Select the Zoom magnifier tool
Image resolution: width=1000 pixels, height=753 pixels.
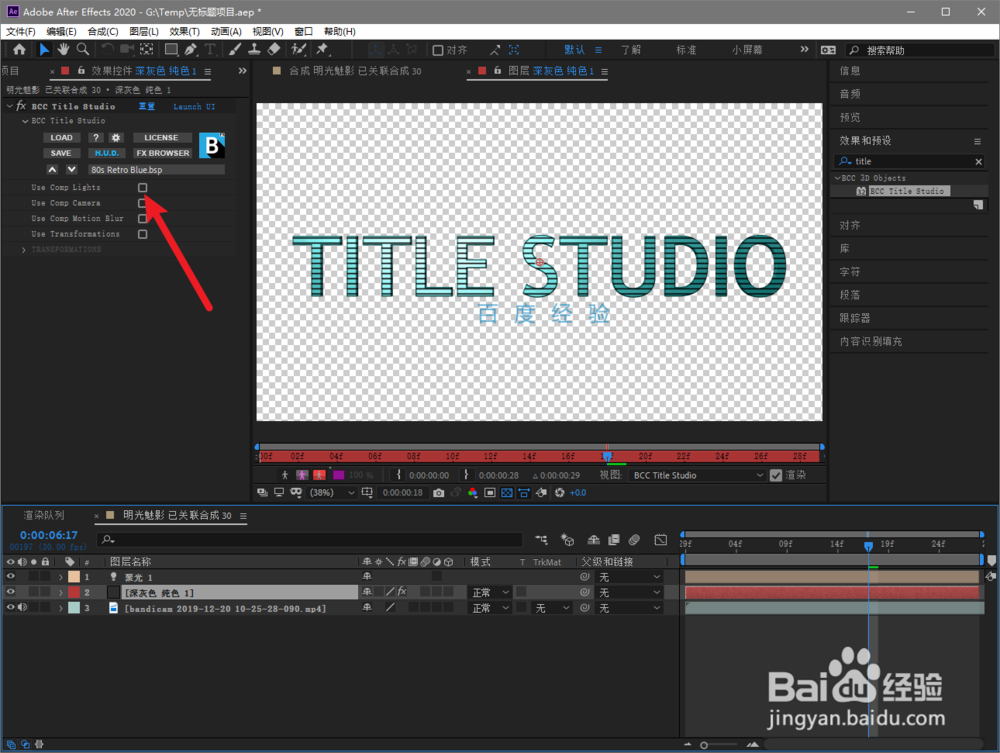pyautogui.click(x=82, y=49)
